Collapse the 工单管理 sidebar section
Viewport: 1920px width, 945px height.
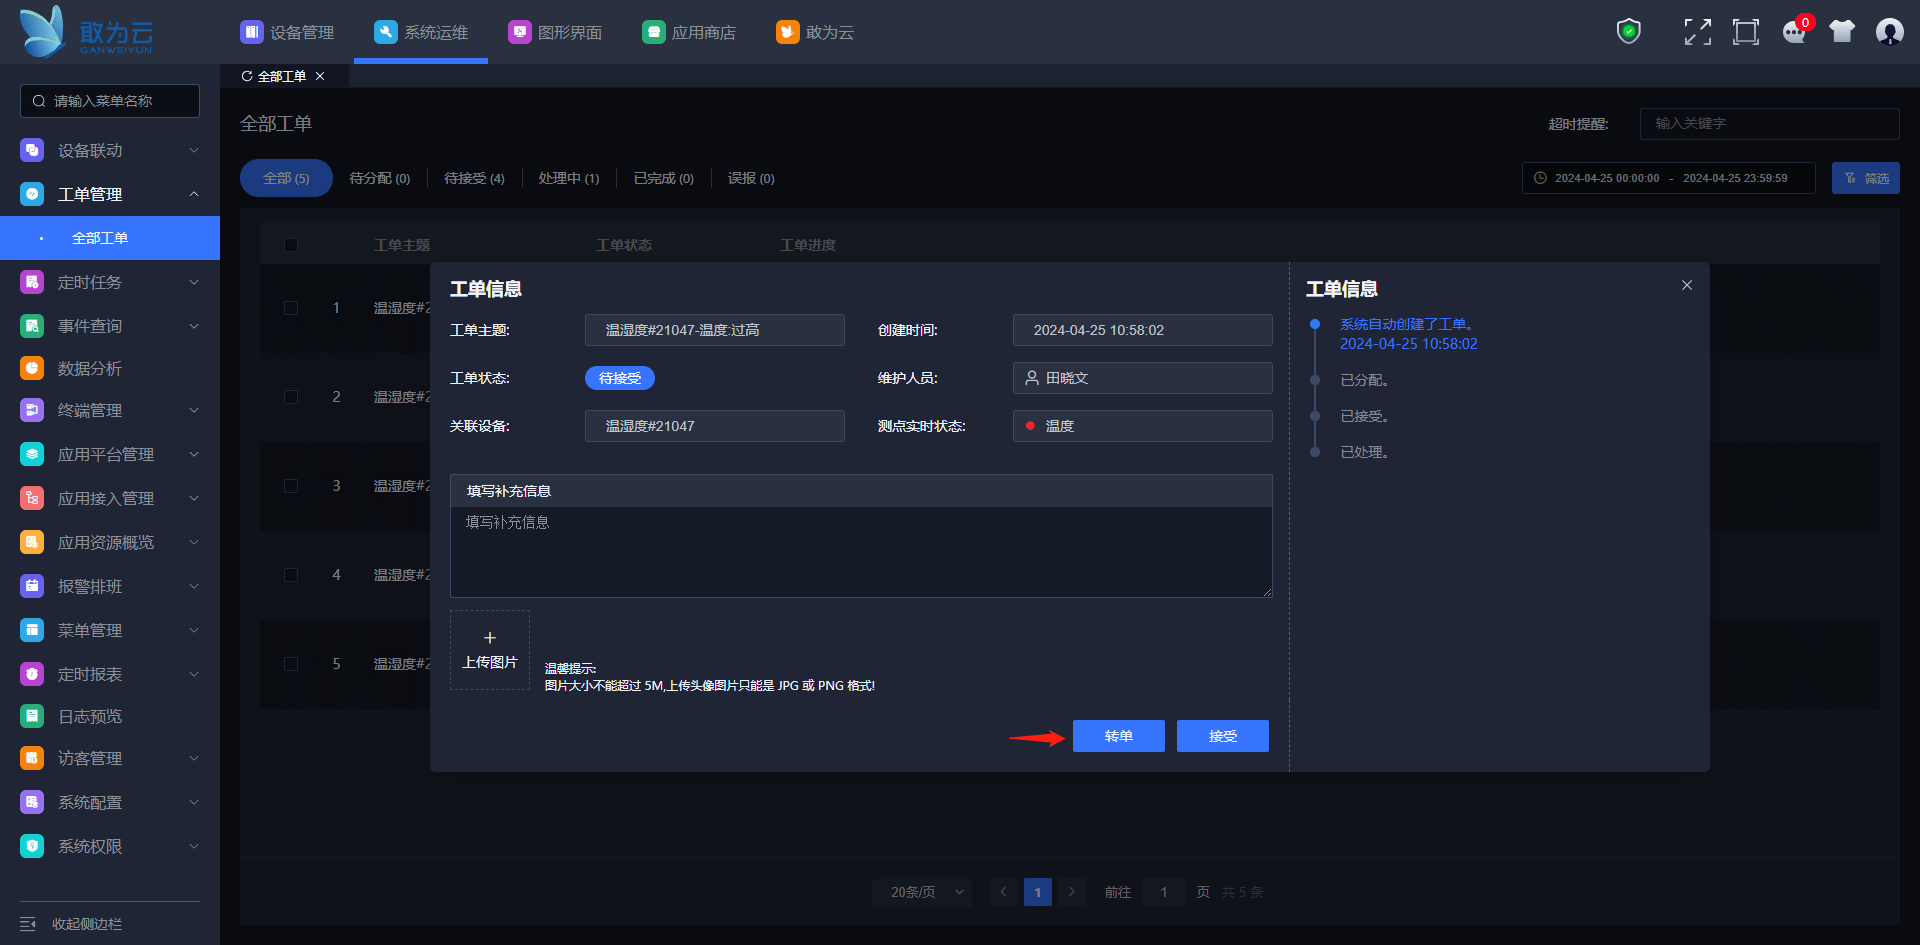[x=110, y=194]
